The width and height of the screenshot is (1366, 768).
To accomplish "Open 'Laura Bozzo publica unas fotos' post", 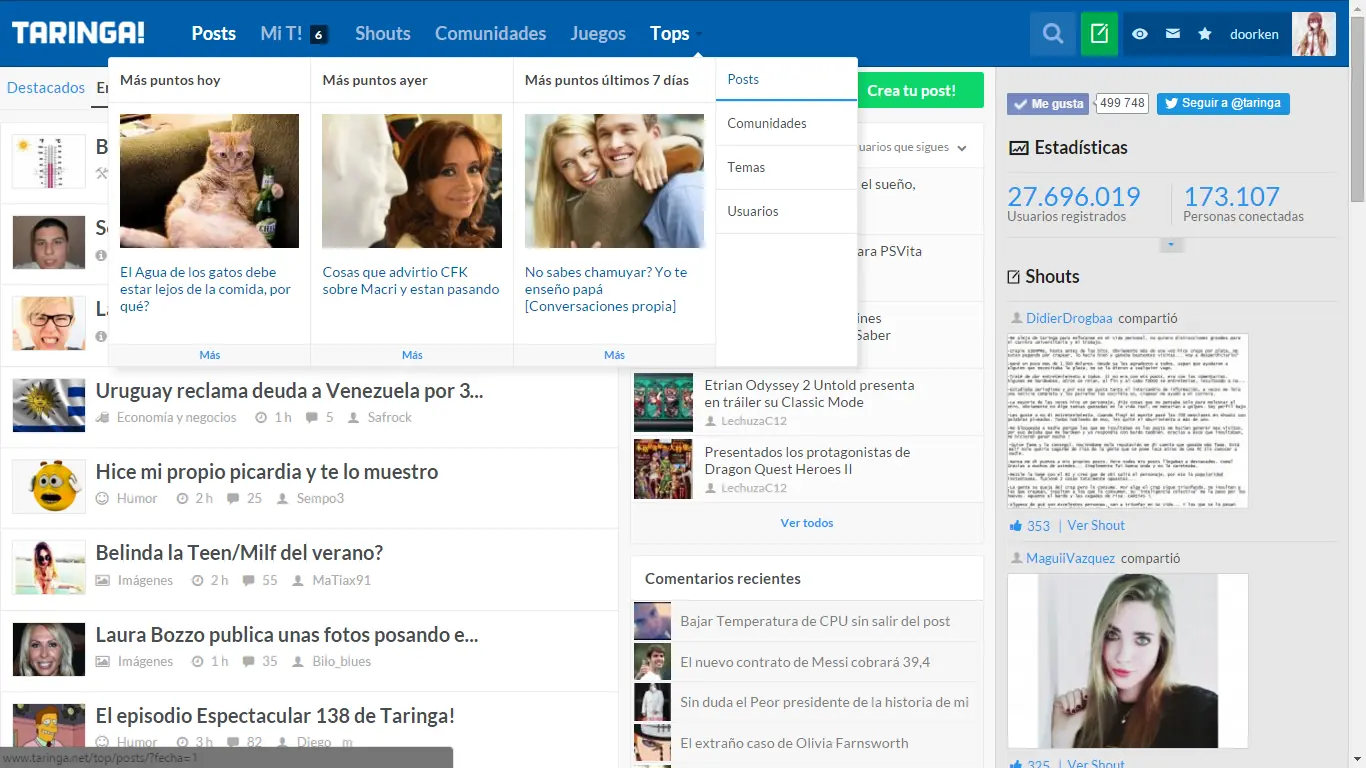I will (287, 634).
